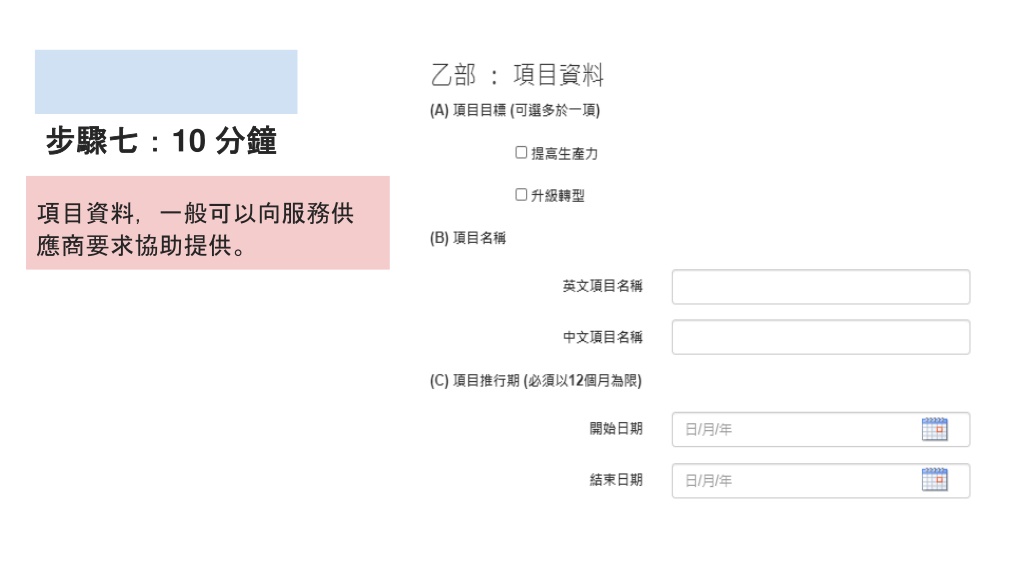This screenshot has width=1024, height=576.
Task: Select the 提高生產力 option label
Action: [564, 153]
